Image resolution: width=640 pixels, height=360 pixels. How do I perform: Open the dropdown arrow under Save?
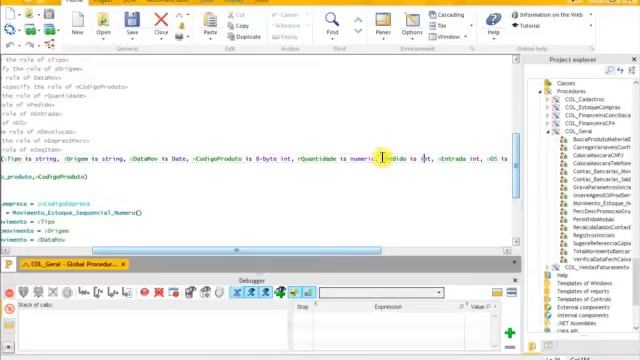pos(132,39)
